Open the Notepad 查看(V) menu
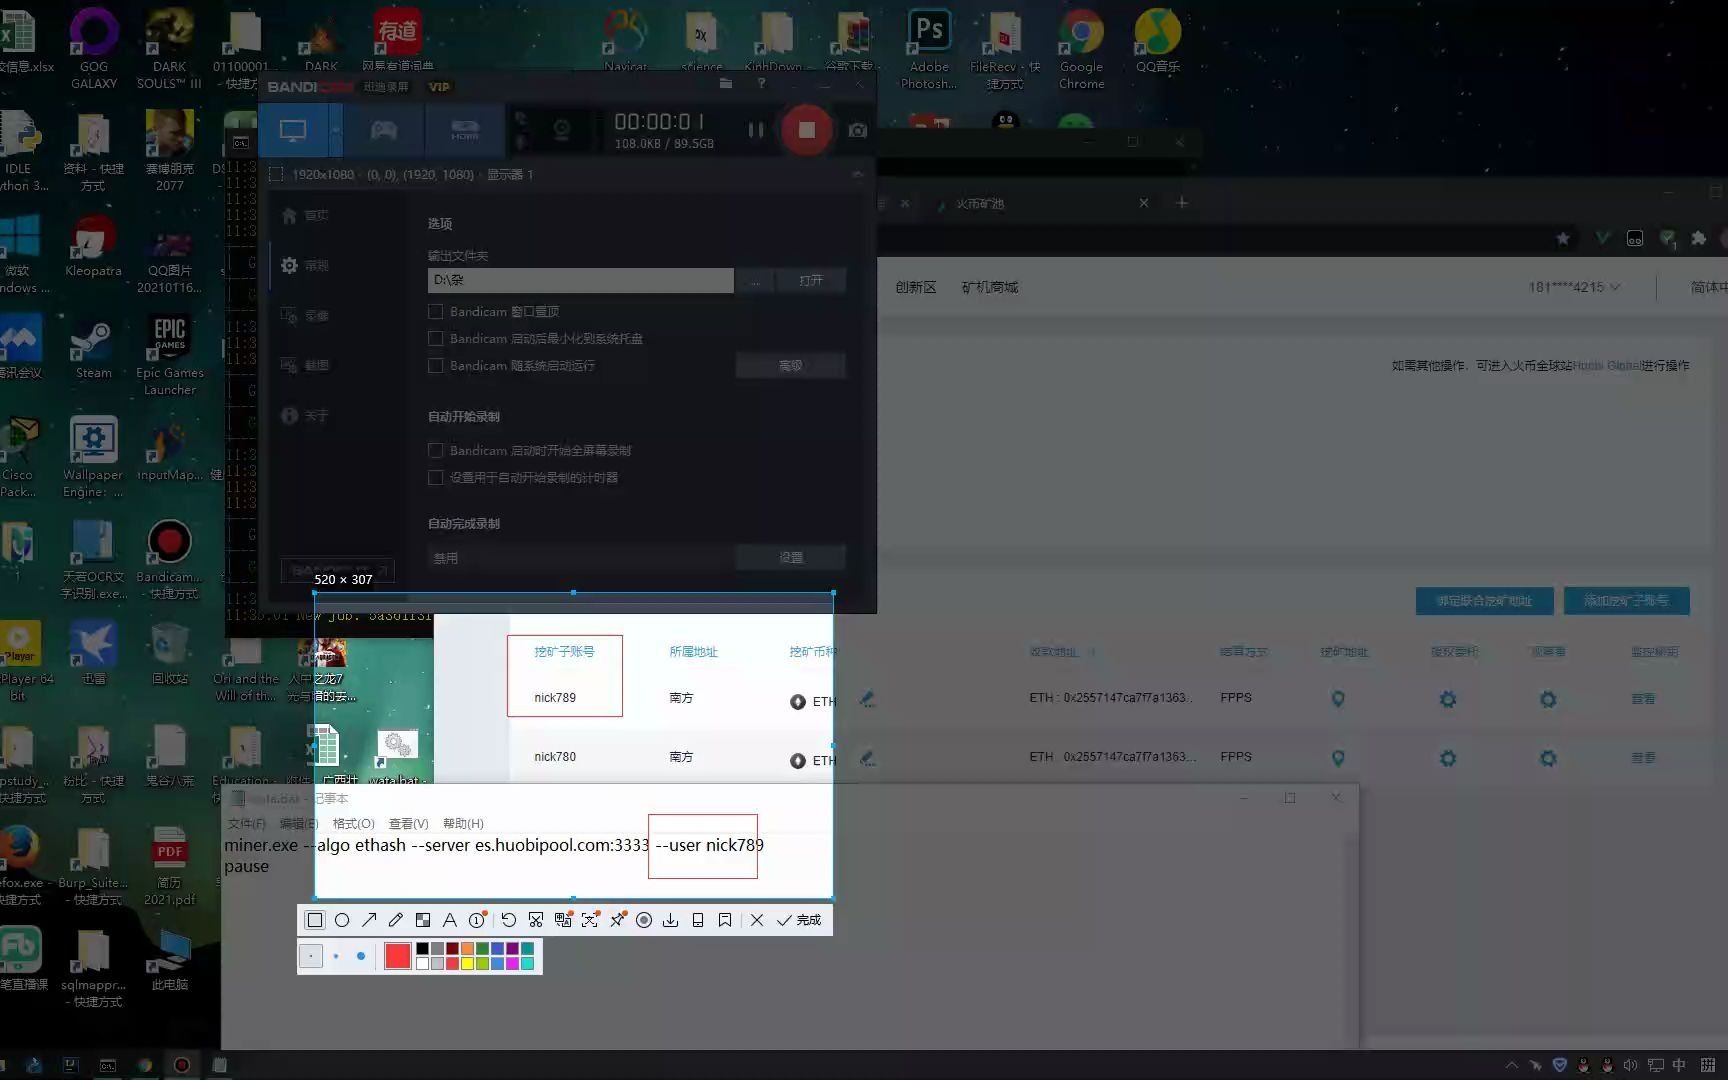The width and height of the screenshot is (1728, 1080). click(x=408, y=824)
